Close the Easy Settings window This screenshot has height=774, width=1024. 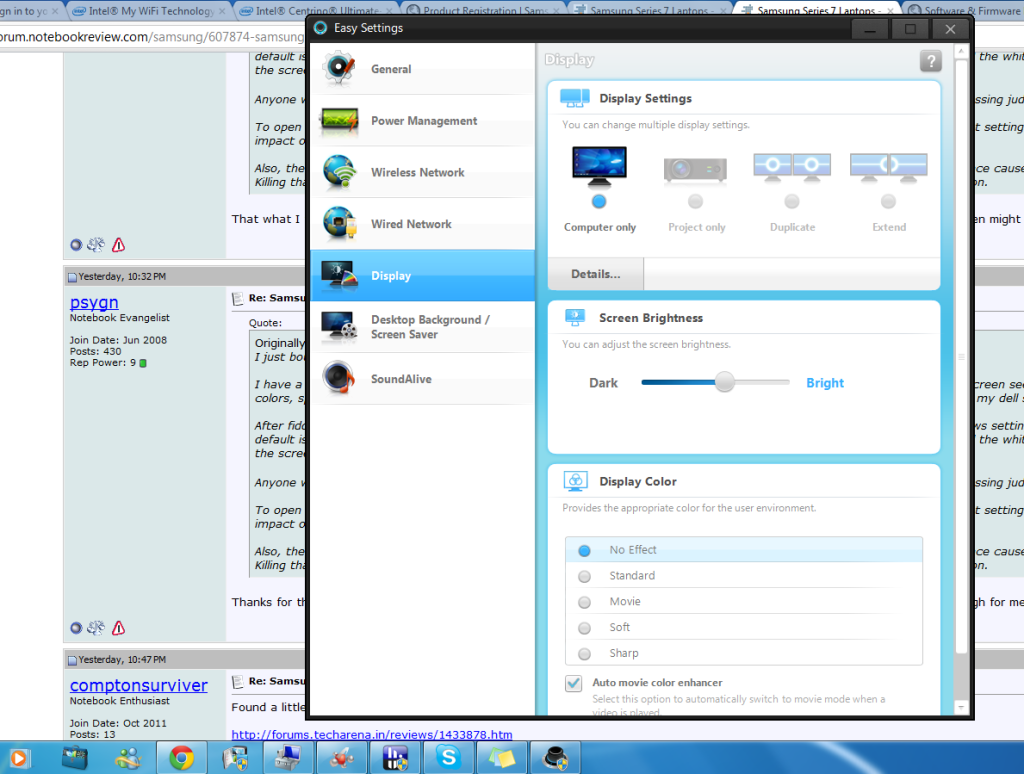coord(950,29)
